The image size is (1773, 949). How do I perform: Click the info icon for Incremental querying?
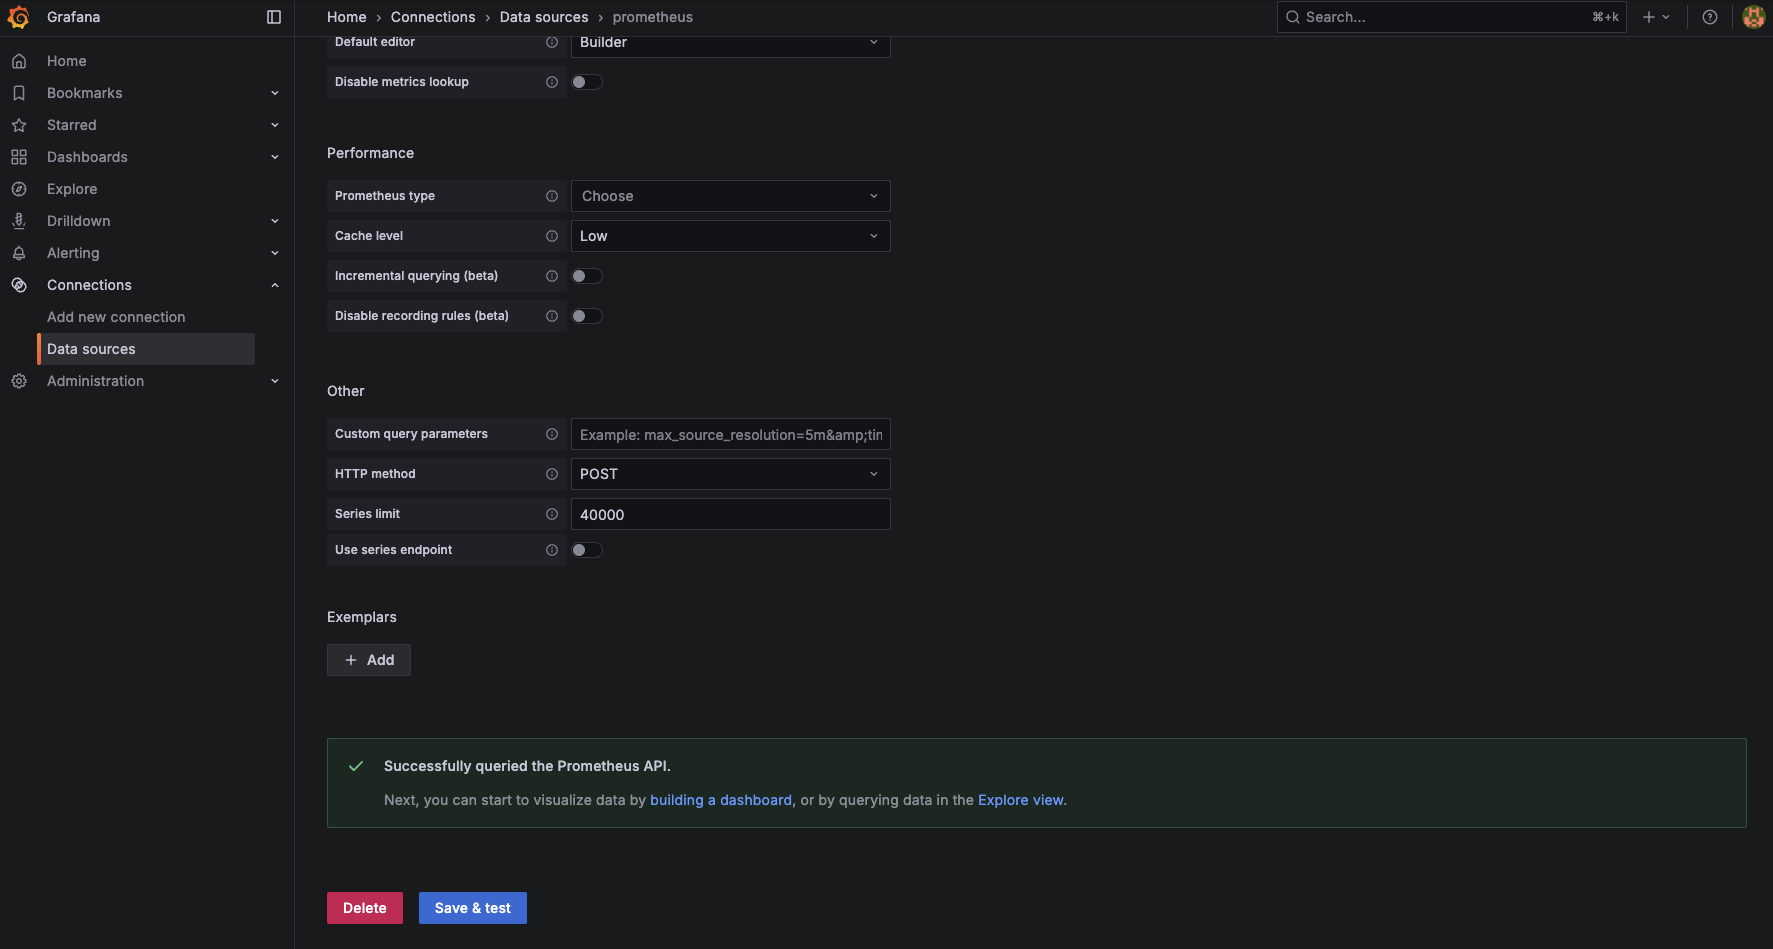point(552,276)
